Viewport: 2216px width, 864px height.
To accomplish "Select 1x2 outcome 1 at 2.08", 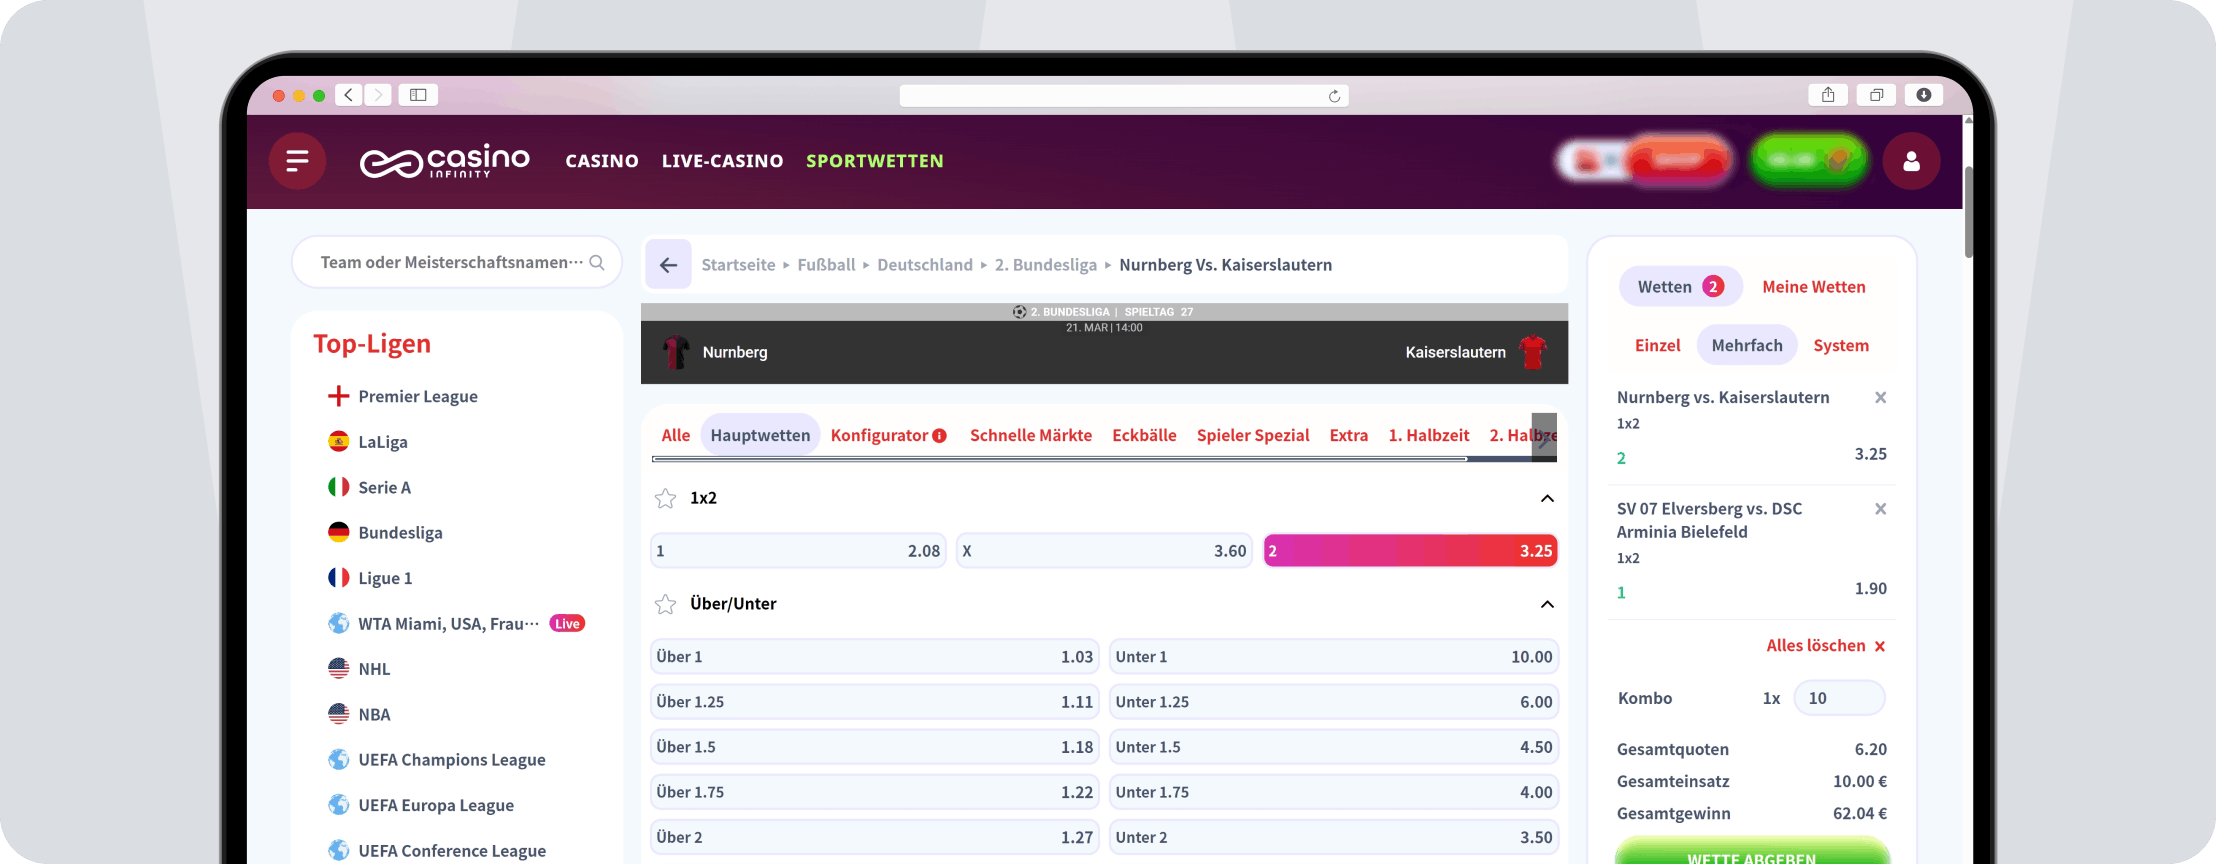I will pyautogui.click(x=798, y=551).
